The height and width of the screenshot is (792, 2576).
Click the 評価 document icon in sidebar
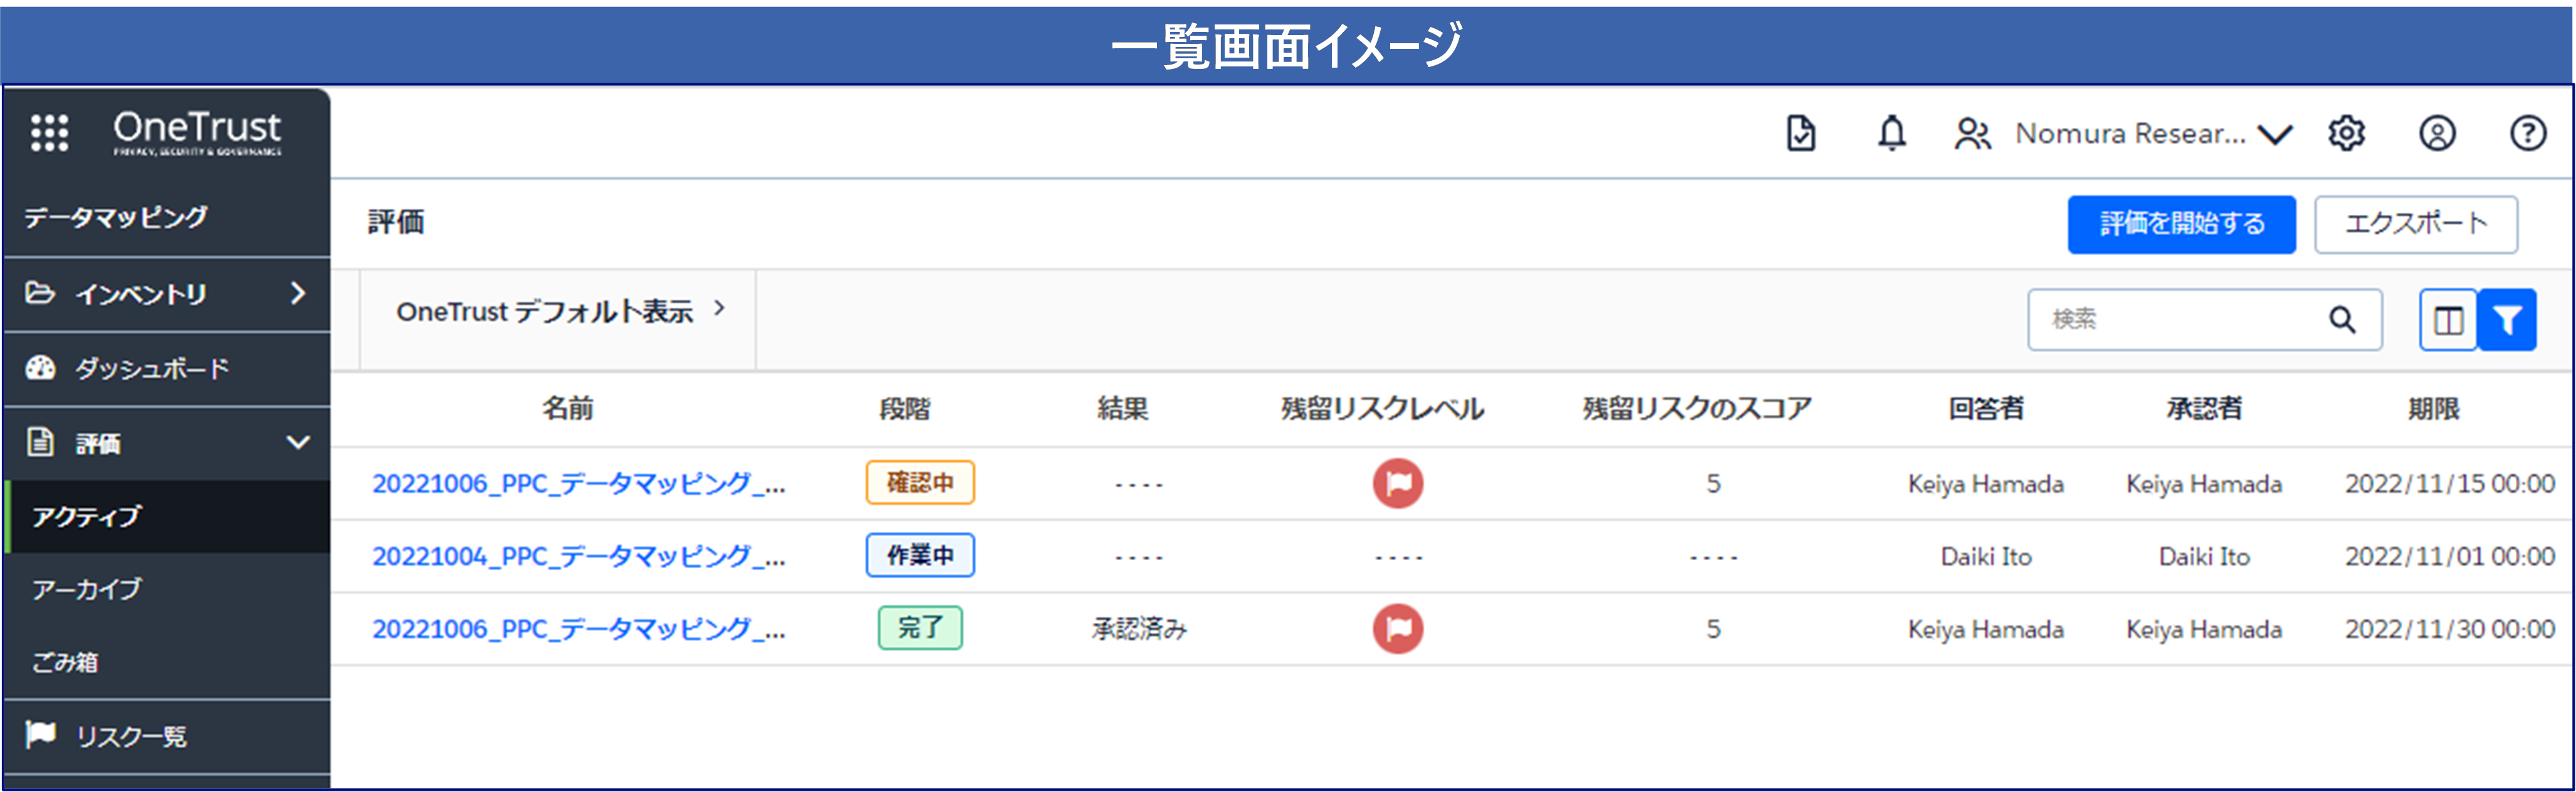[x=40, y=441]
